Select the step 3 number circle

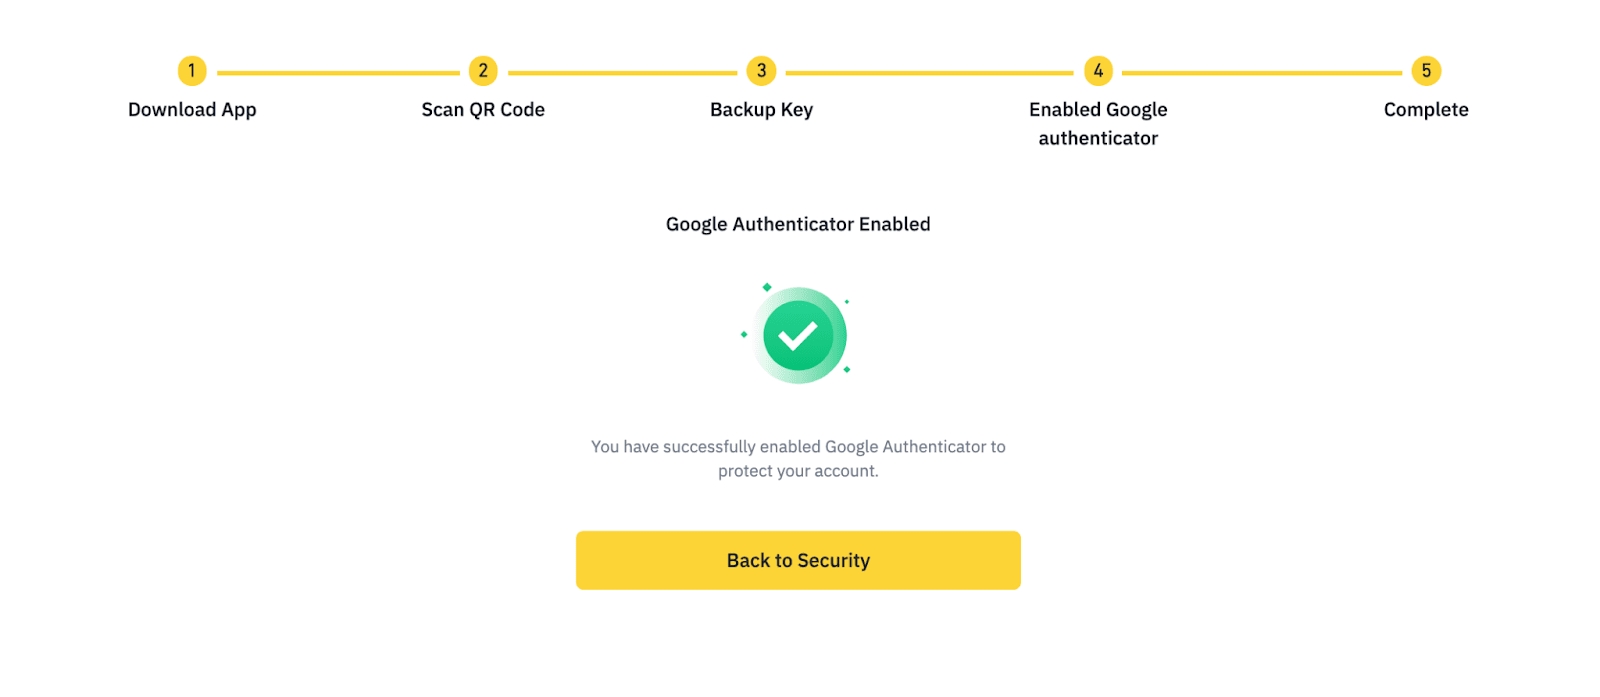coord(761,71)
